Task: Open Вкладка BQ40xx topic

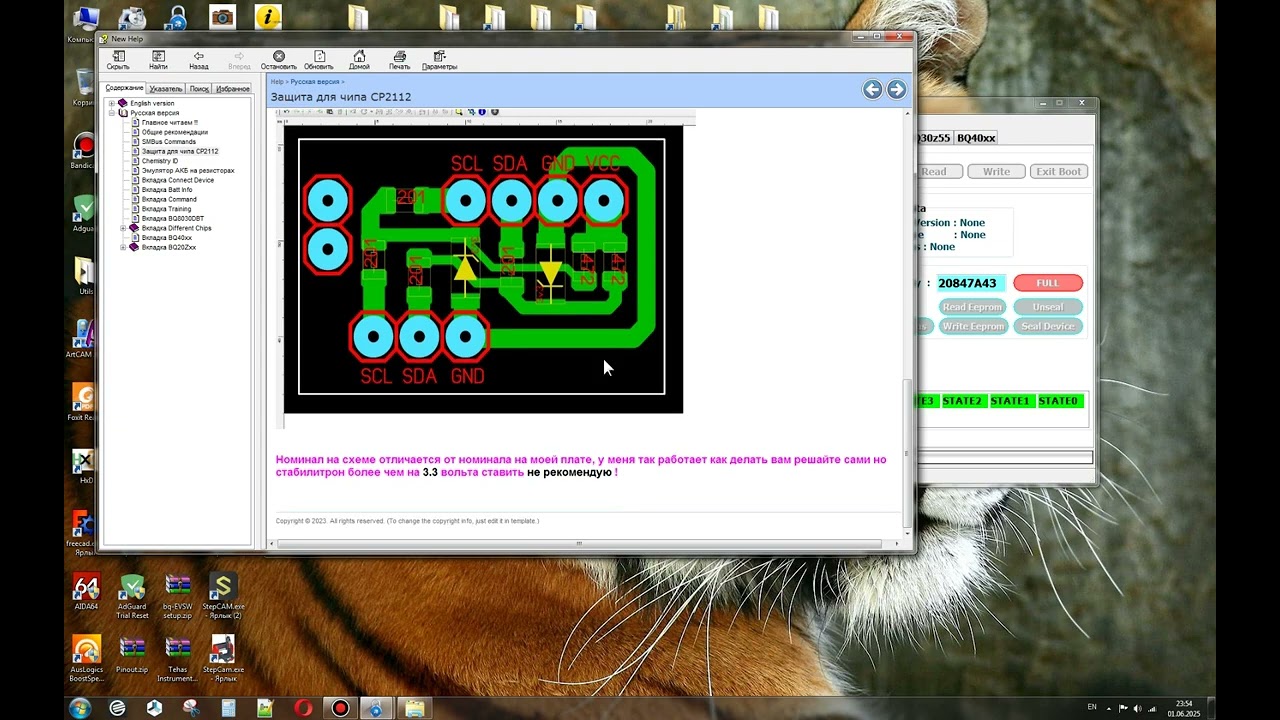Action: click(x=166, y=238)
